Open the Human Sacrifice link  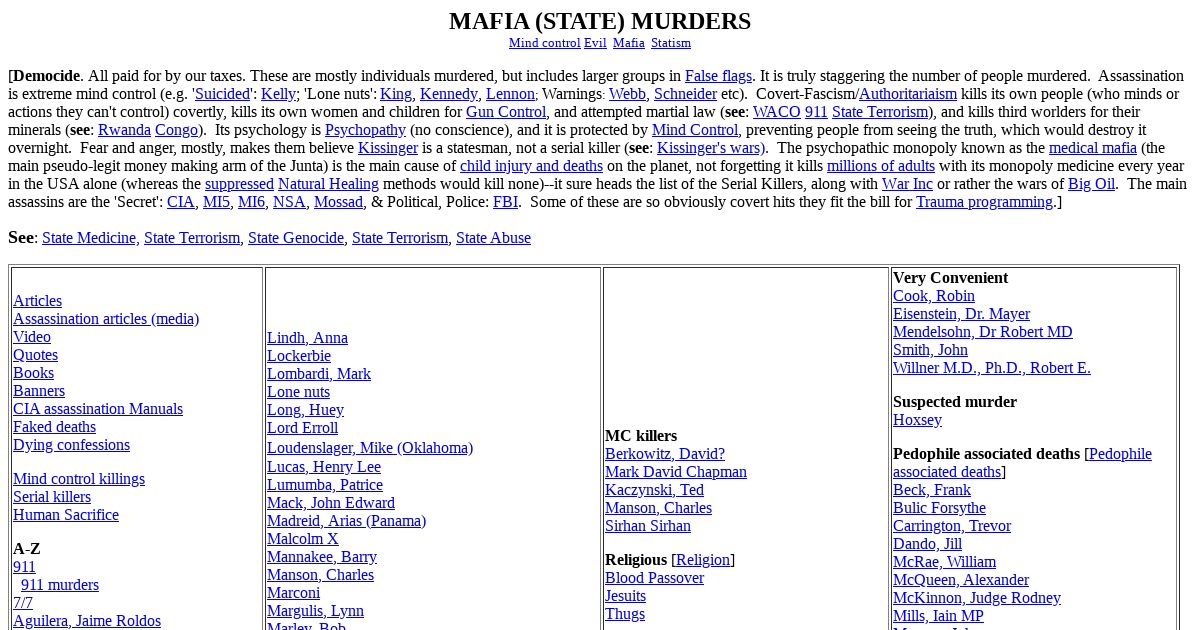click(x=66, y=515)
